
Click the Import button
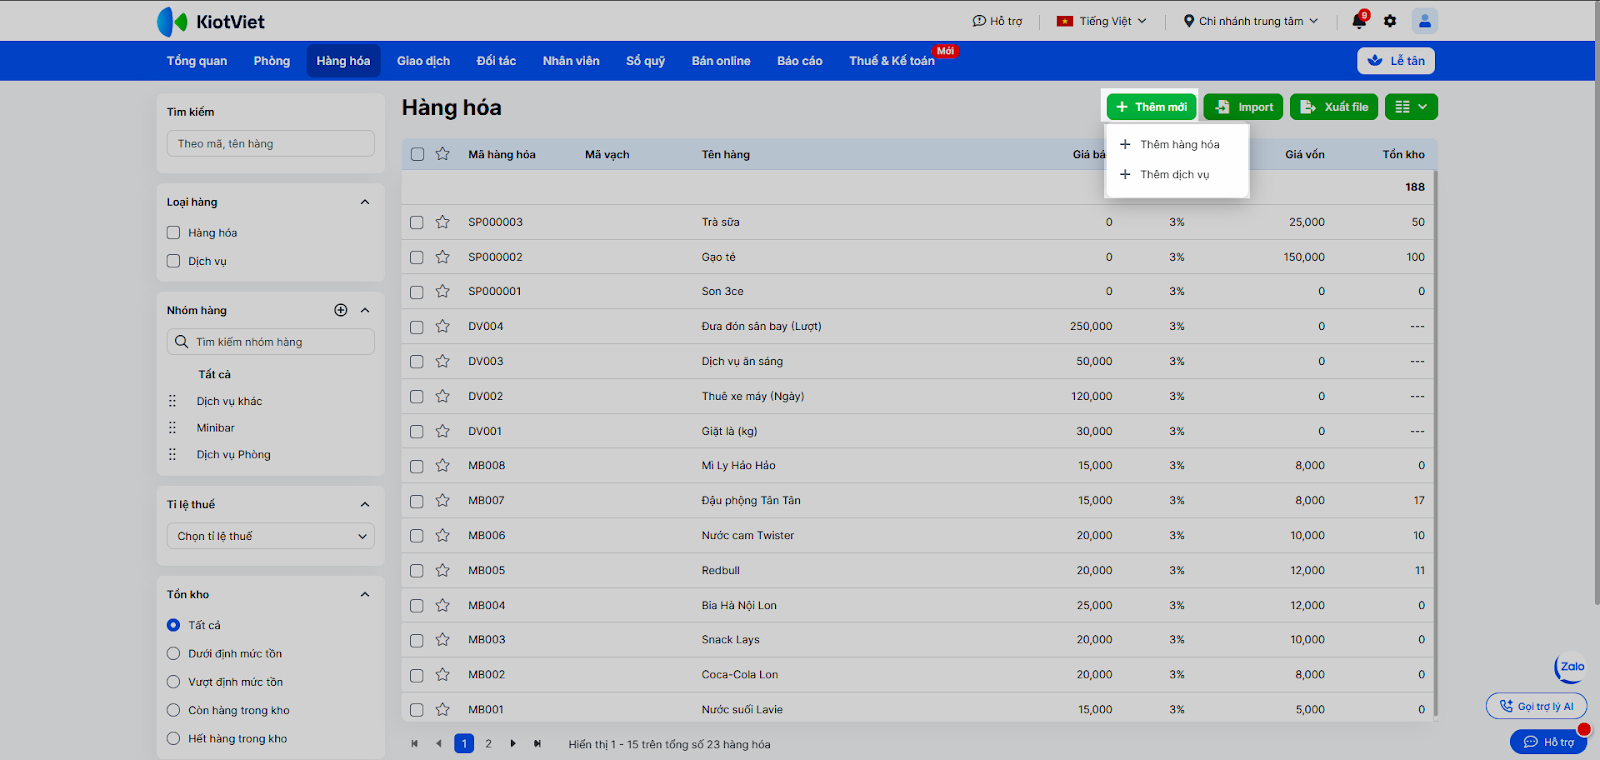point(1243,107)
